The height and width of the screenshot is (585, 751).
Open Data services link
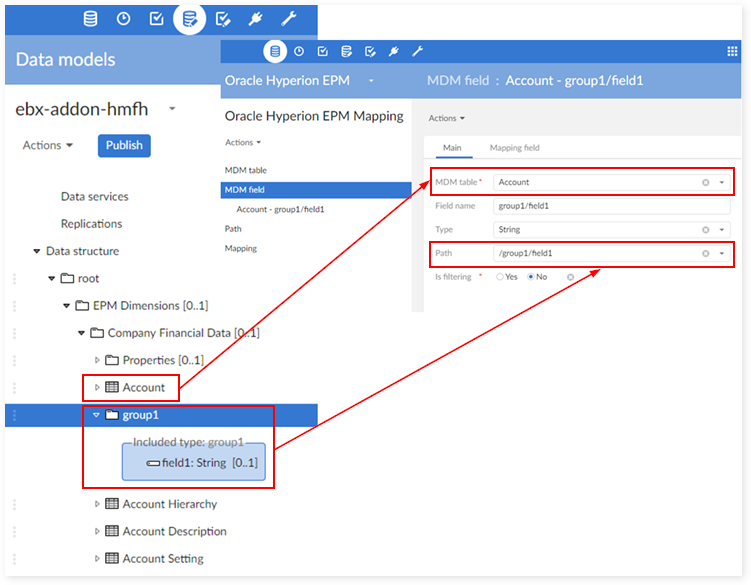point(94,196)
